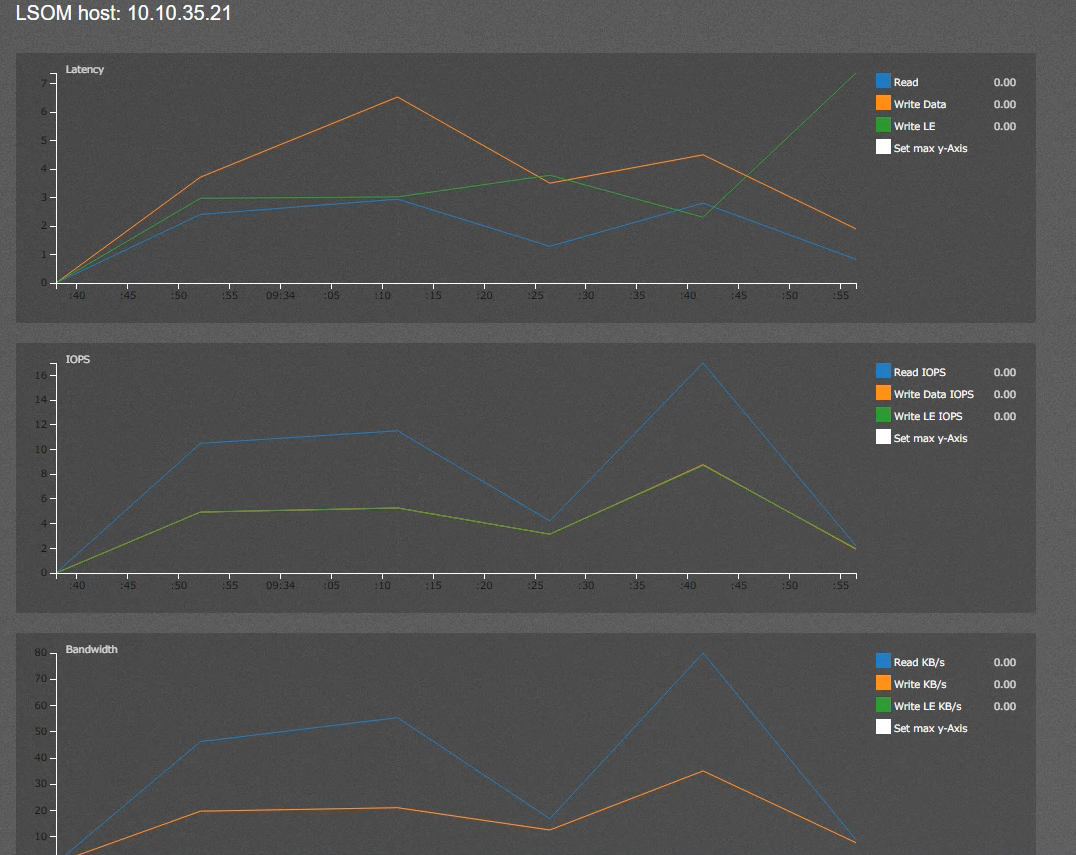Toggle the Write Data latency series swatch
The width and height of the screenshot is (1076, 855).
pos(883,104)
